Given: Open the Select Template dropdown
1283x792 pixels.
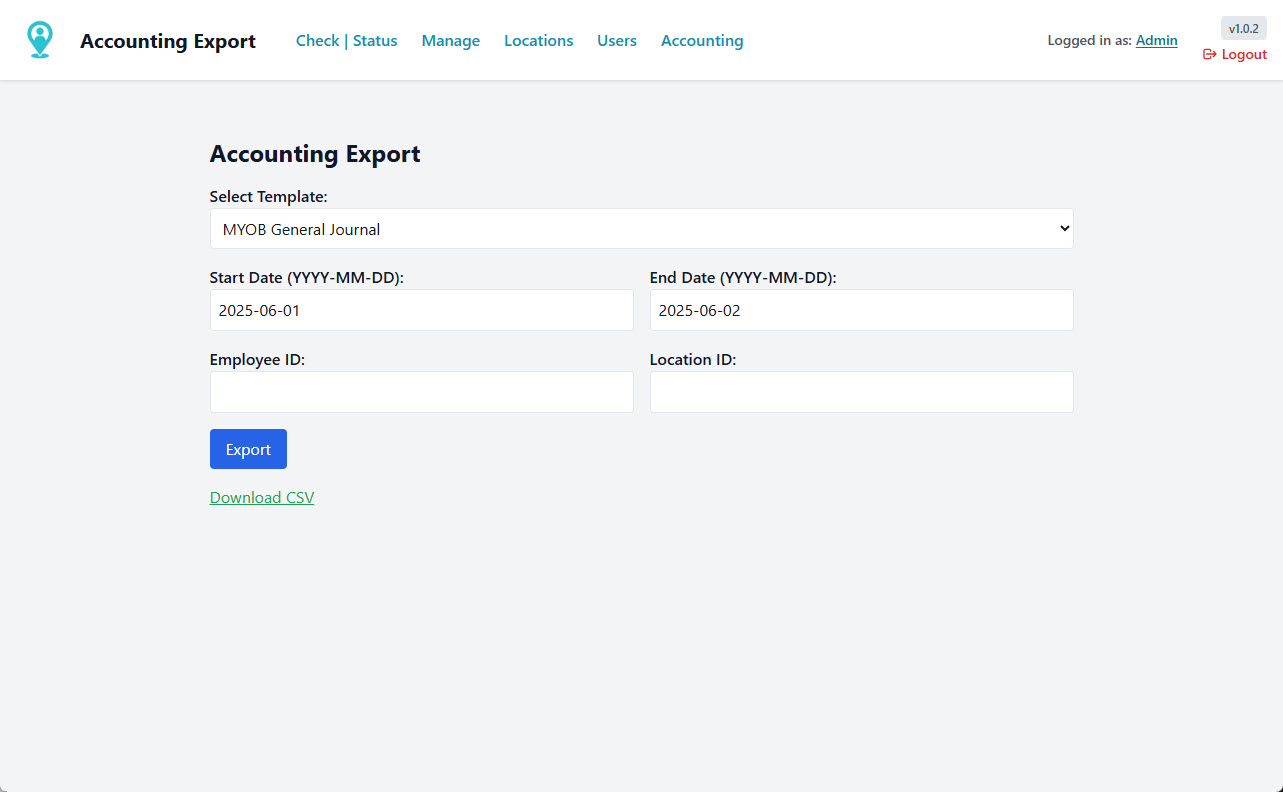Looking at the screenshot, I should tap(641, 229).
